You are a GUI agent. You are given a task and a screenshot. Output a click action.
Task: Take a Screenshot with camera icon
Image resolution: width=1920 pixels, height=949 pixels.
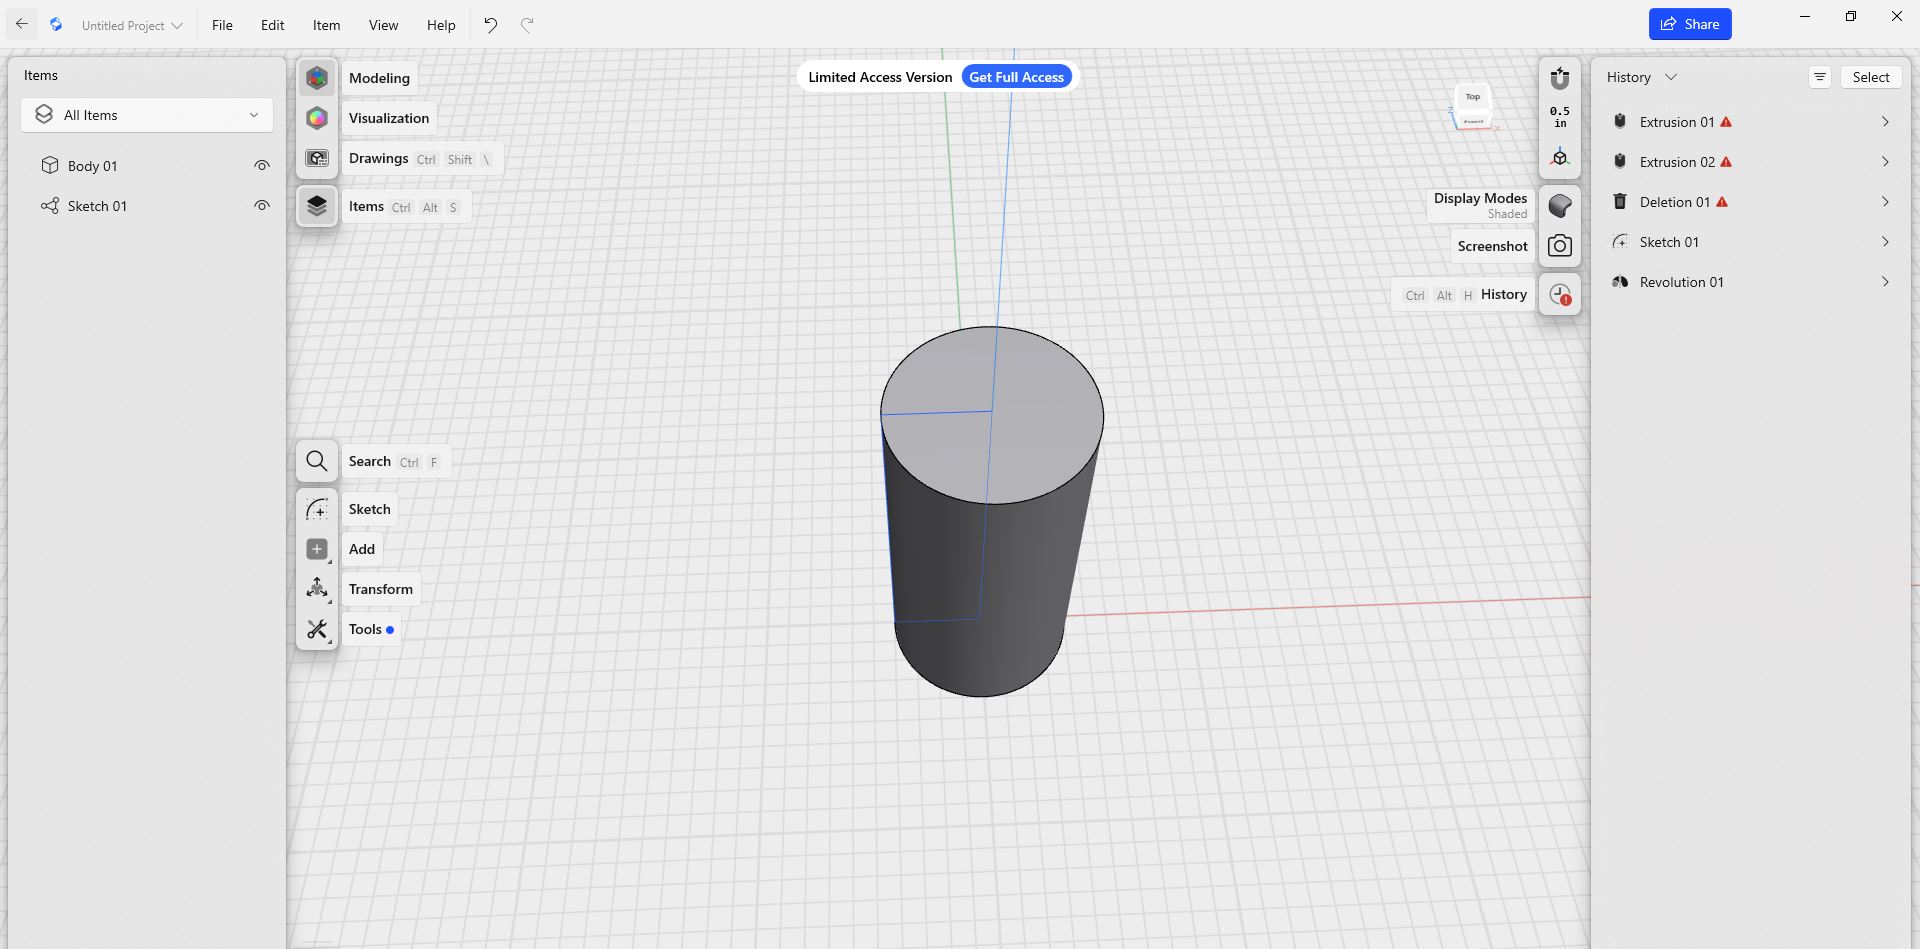click(1560, 246)
